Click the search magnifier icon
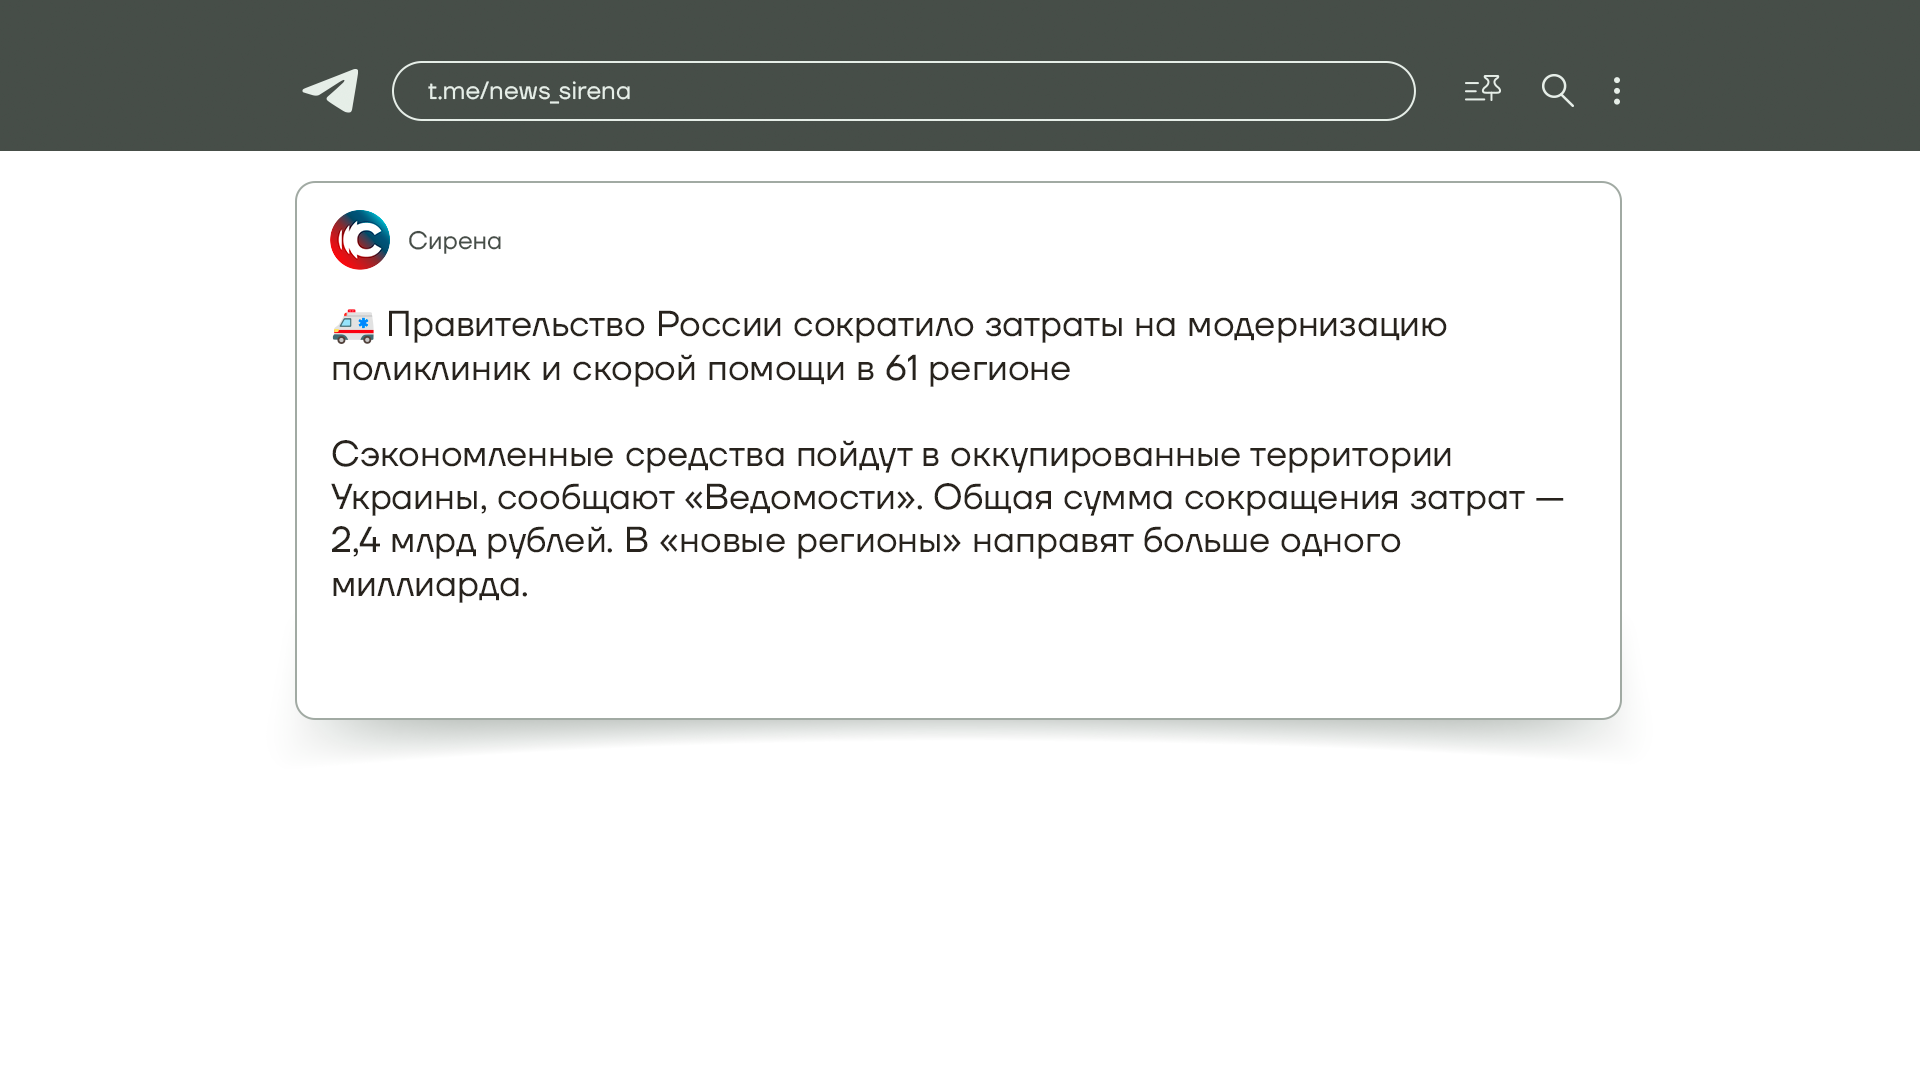1920x1080 pixels. click(x=1557, y=91)
